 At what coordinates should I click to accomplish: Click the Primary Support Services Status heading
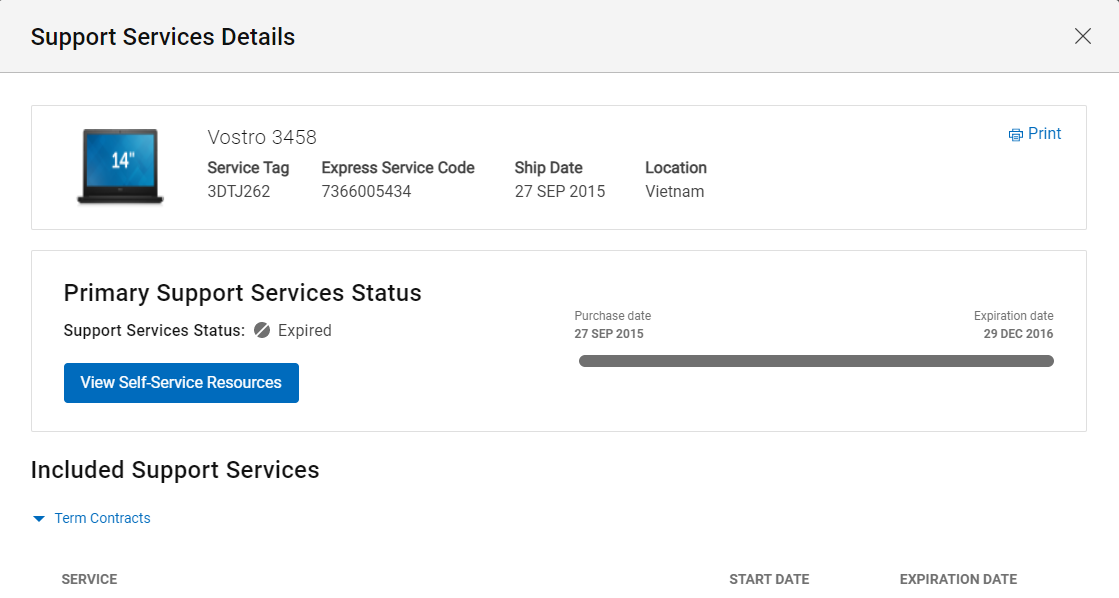pyautogui.click(x=242, y=293)
